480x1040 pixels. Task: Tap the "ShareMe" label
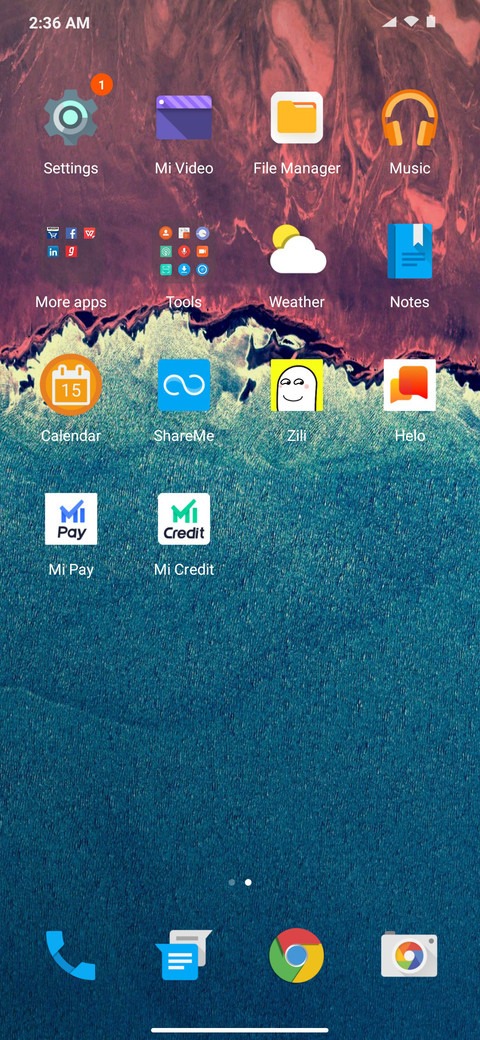pyautogui.click(x=184, y=436)
